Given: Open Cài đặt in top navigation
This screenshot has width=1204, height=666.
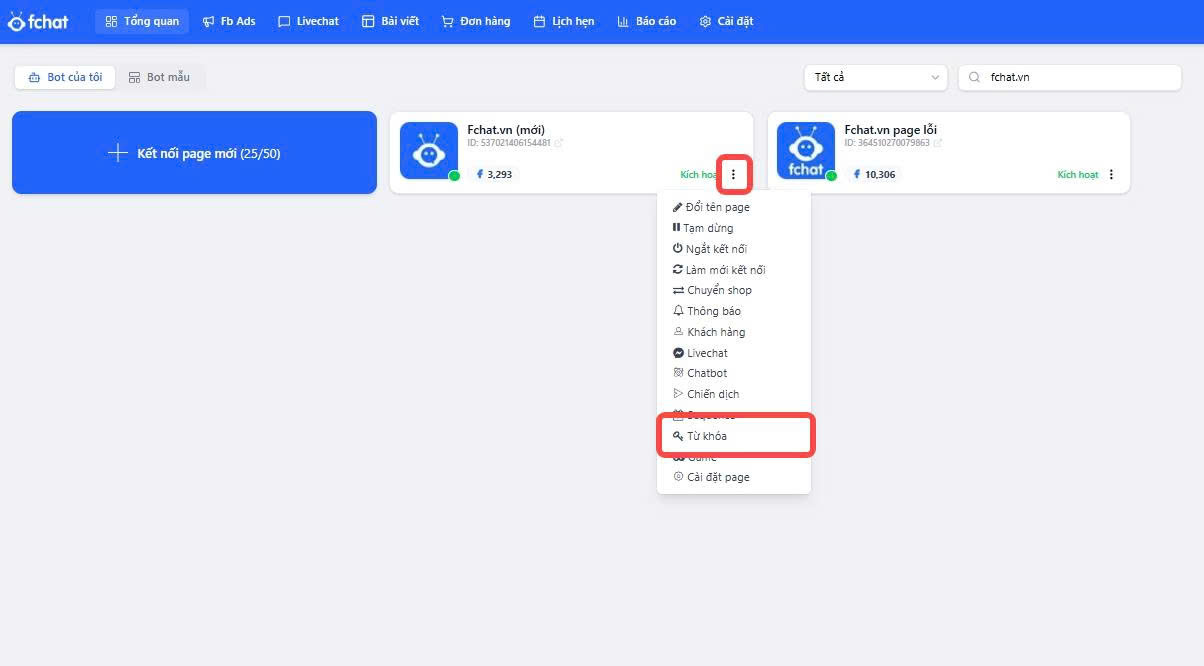Looking at the screenshot, I should coord(726,21).
